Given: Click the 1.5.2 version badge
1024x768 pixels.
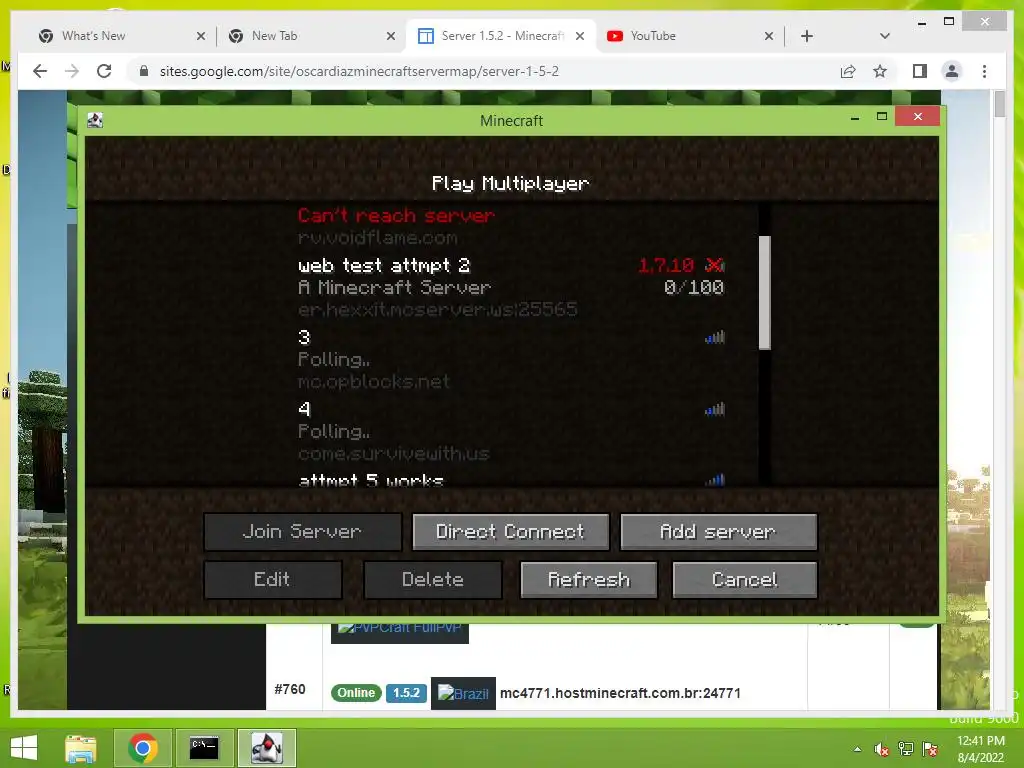Looking at the screenshot, I should [x=406, y=693].
